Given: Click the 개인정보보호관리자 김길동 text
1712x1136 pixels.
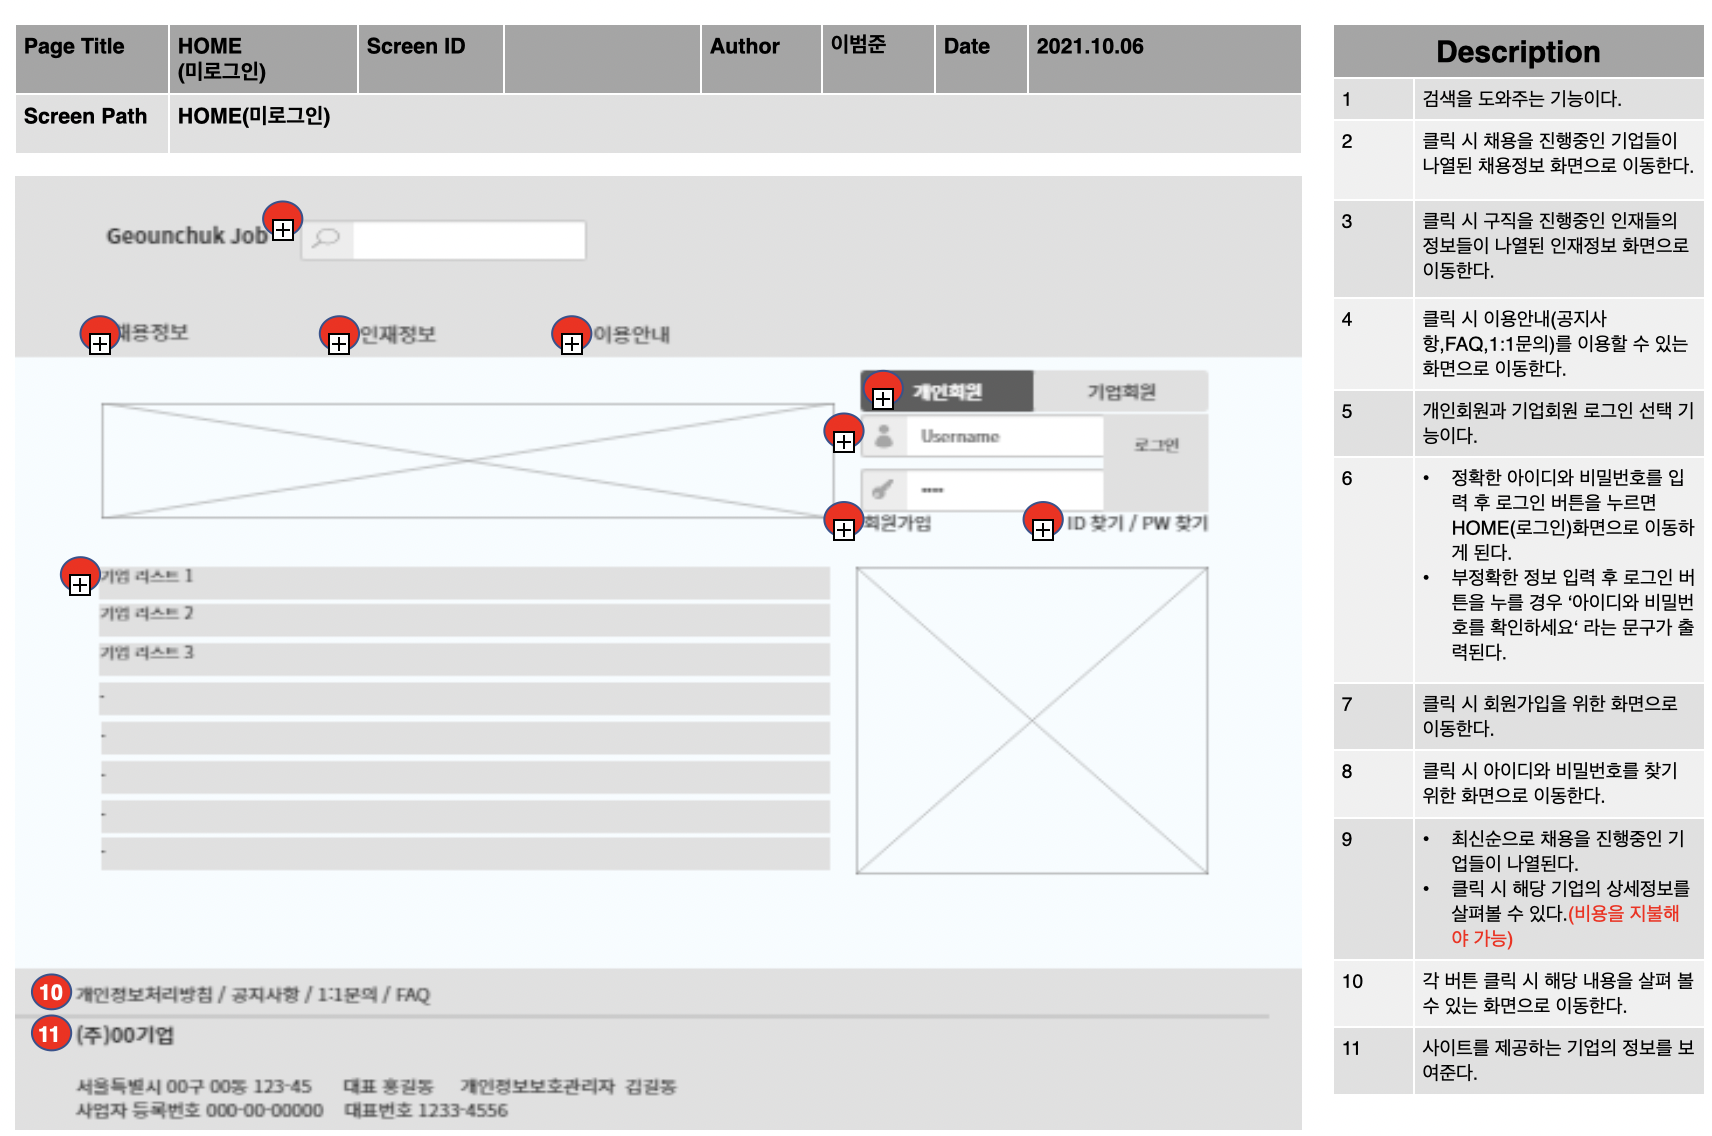Looking at the screenshot, I should [x=568, y=1086].
